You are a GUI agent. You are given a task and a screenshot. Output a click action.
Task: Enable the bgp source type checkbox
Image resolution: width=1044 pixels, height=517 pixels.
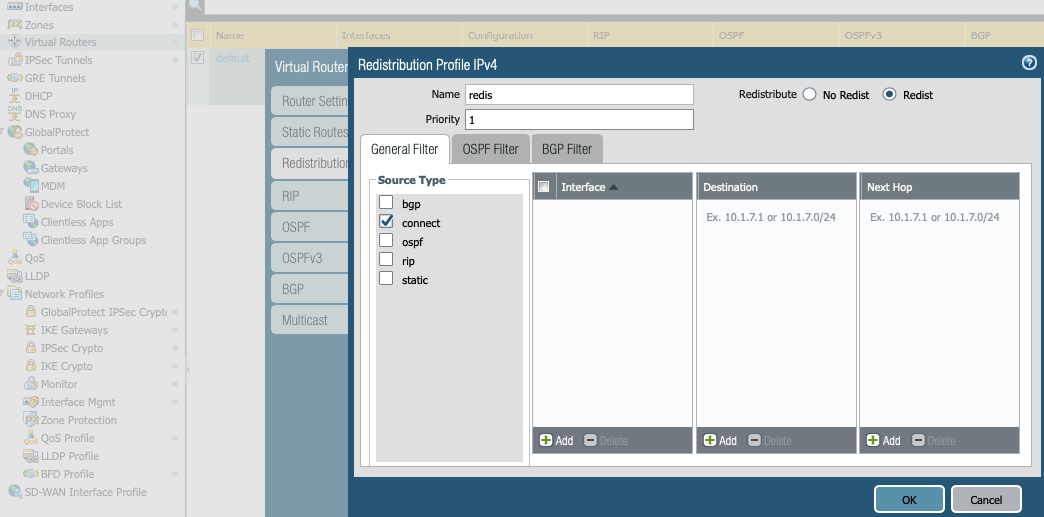pyautogui.click(x=386, y=204)
